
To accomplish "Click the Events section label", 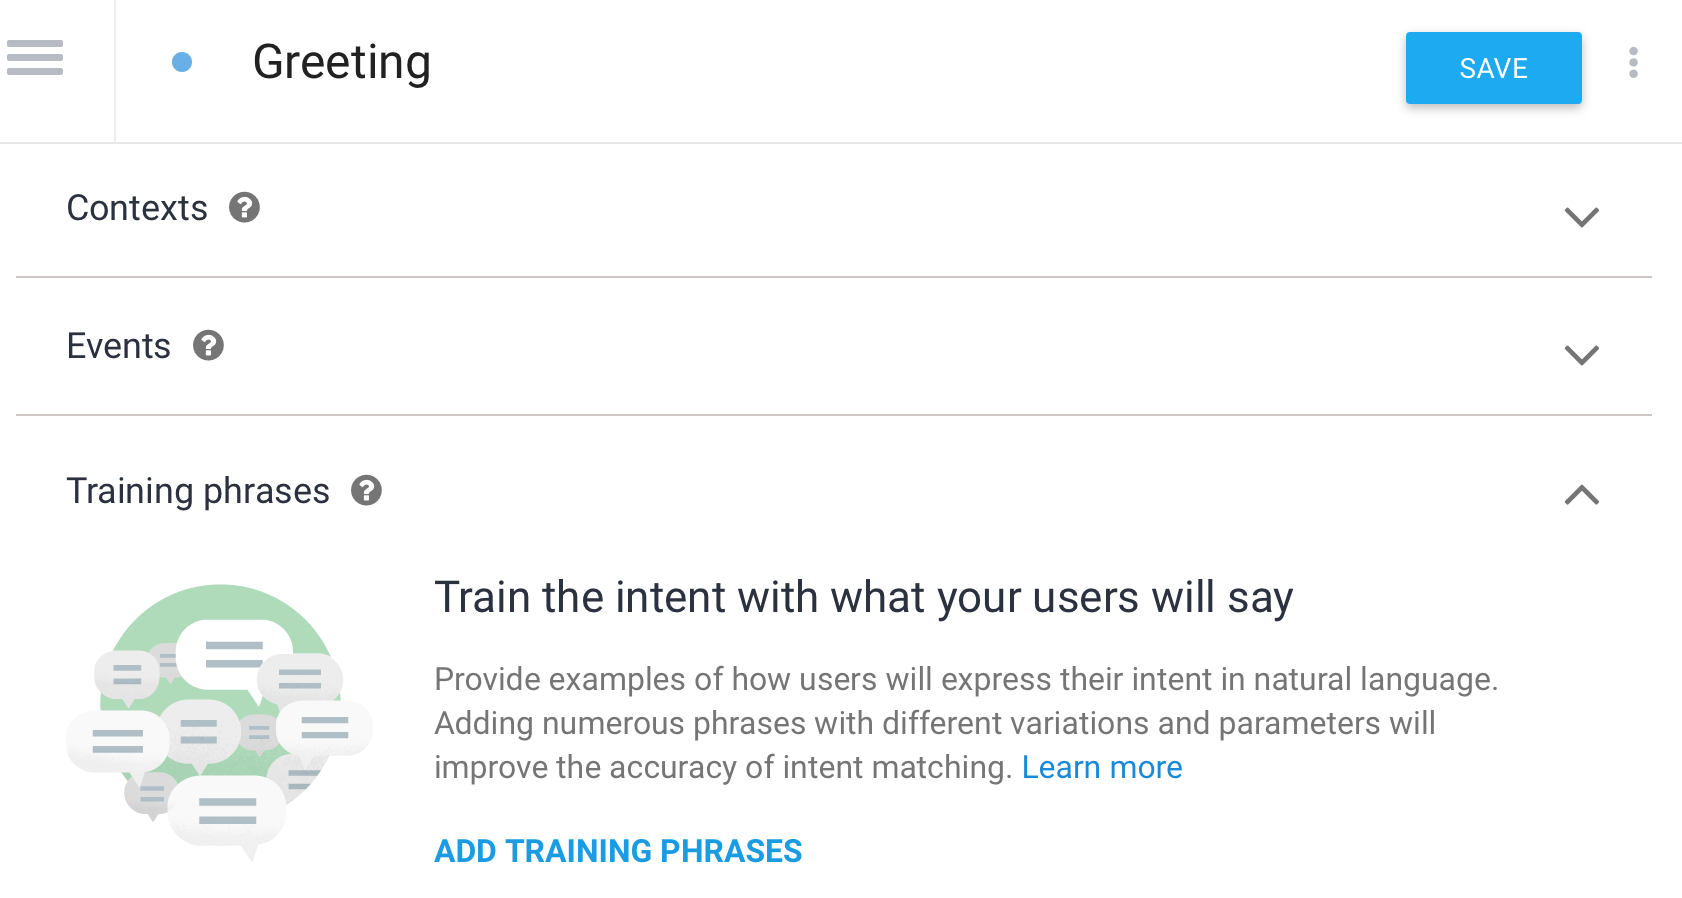I will [x=118, y=346].
